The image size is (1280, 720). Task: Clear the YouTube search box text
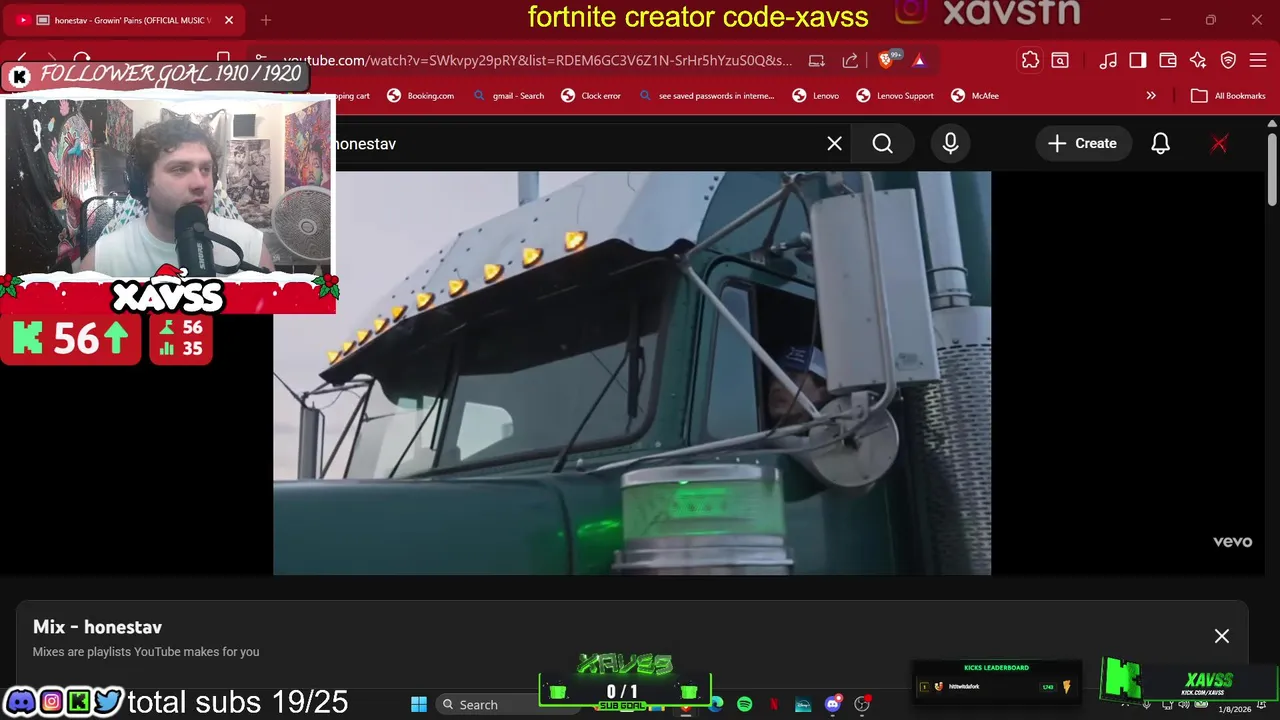pos(835,144)
